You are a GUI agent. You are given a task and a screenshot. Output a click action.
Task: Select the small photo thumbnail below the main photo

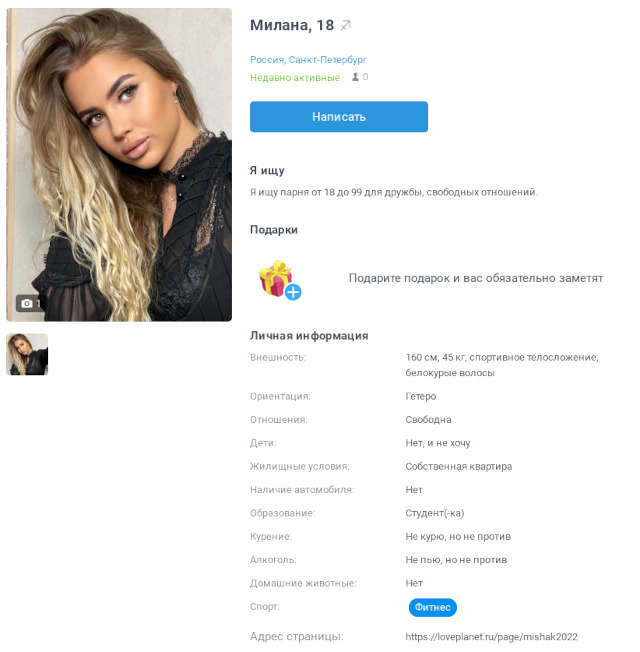coord(27,354)
